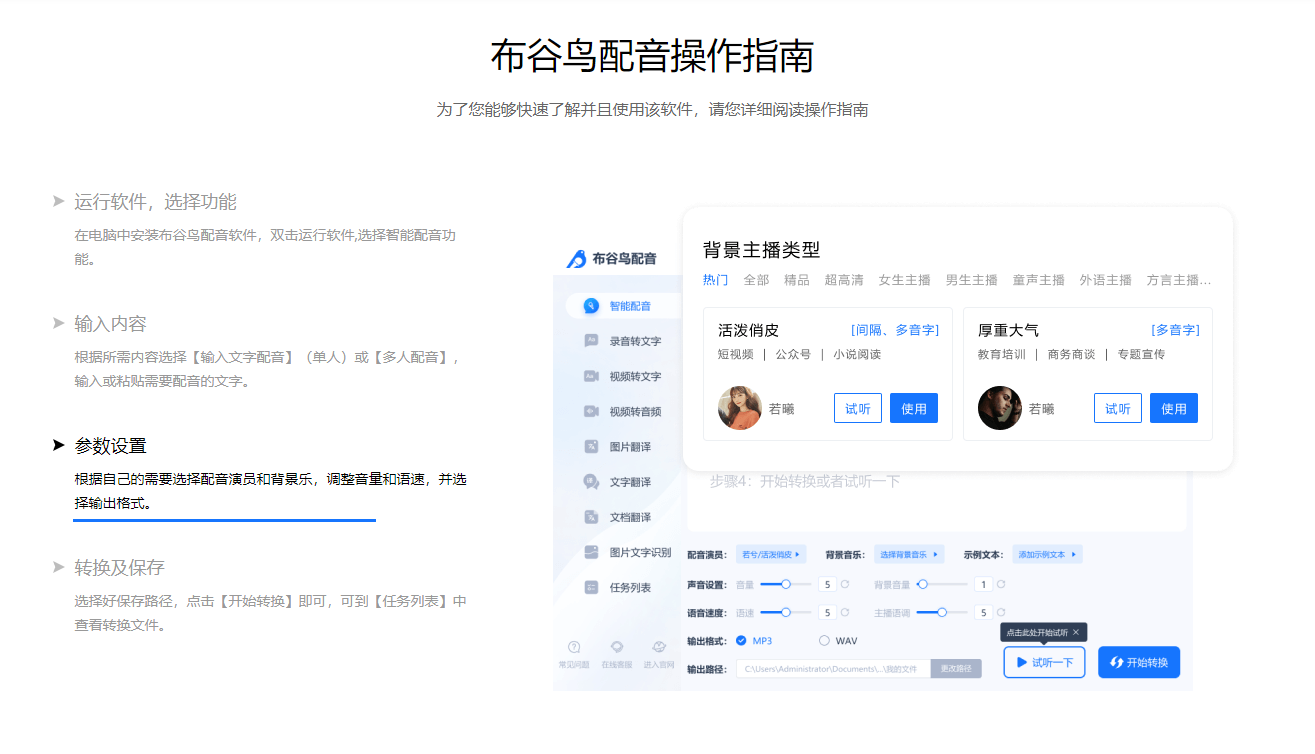Screen dimensions: 1315x754
Task: Click 试听 on the 活泼俏皮 card
Action: pyautogui.click(x=858, y=408)
